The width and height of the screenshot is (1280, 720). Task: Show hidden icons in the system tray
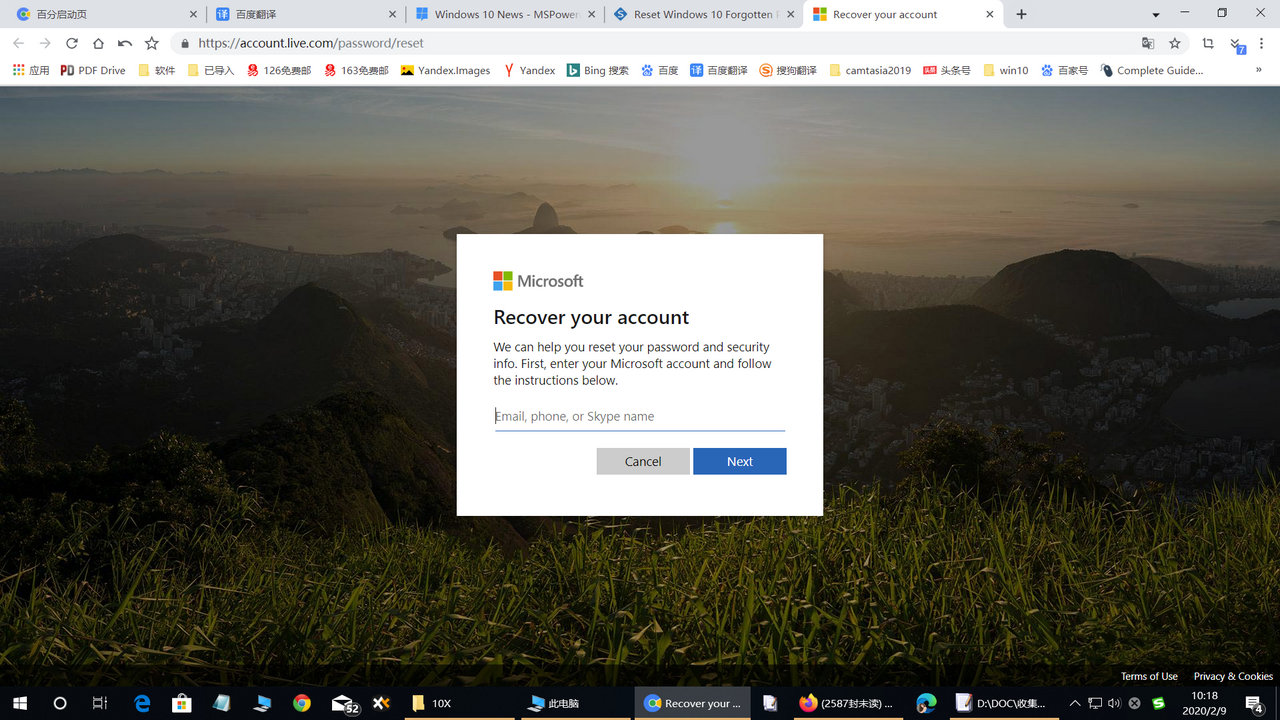click(1074, 703)
